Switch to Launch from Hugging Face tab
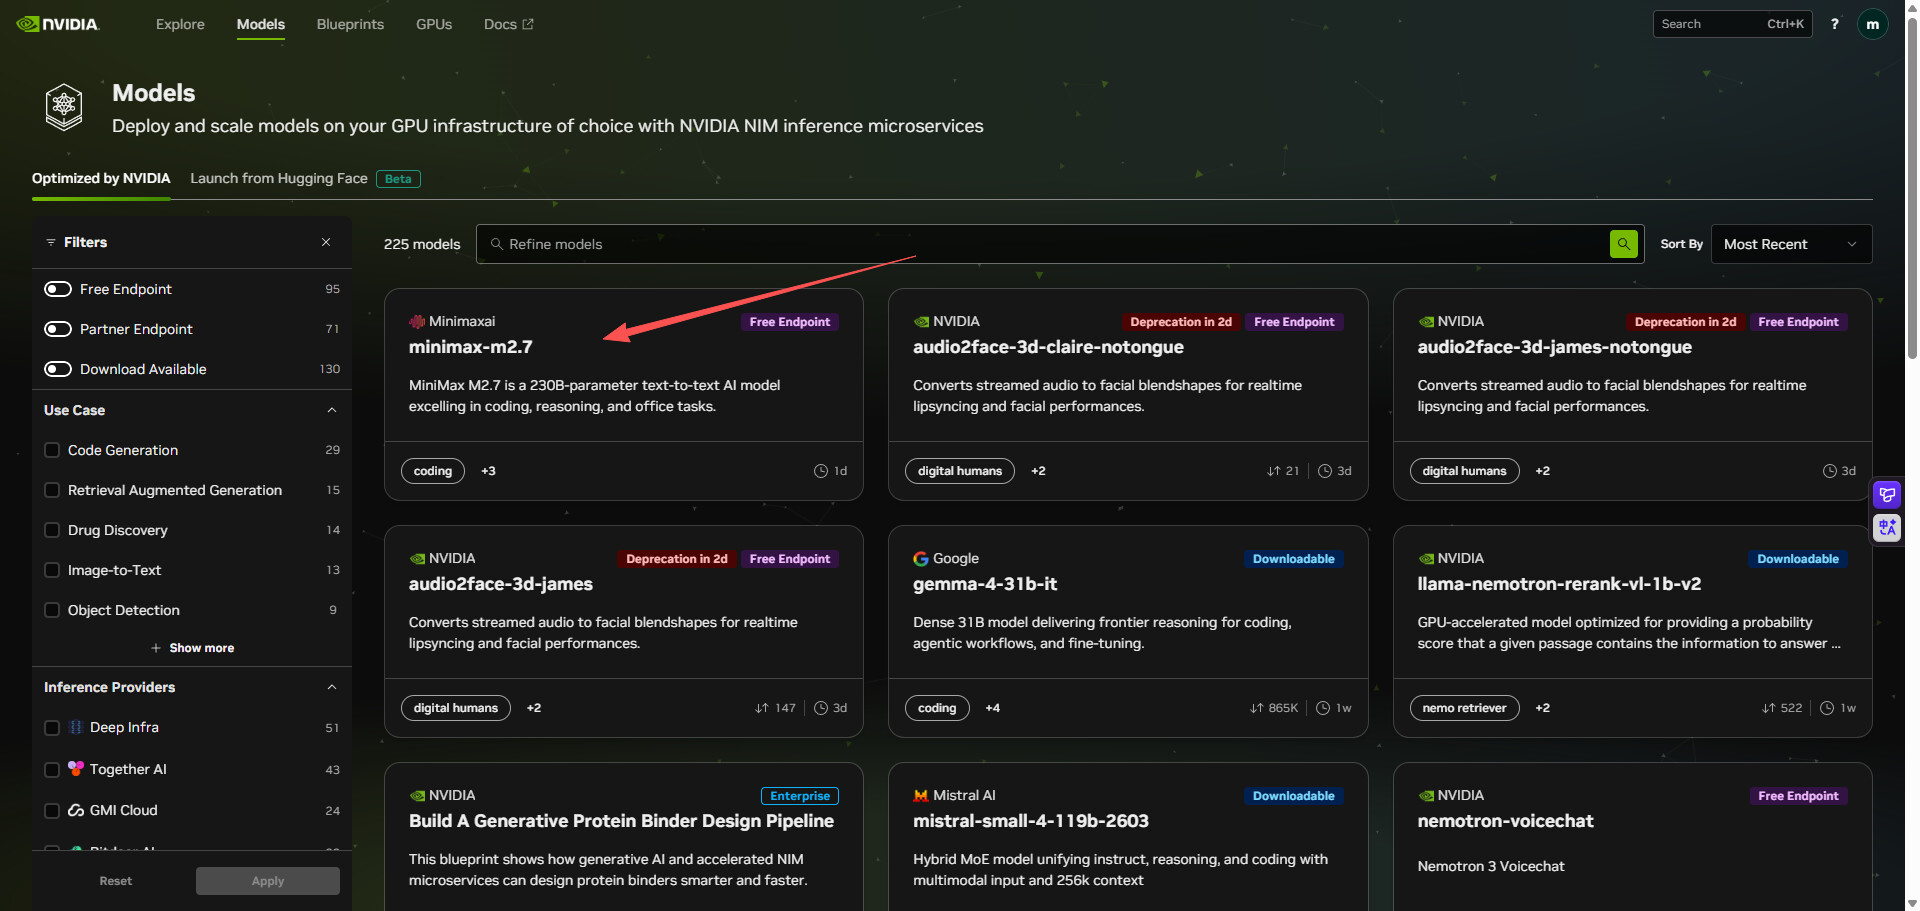 click(x=279, y=178)
